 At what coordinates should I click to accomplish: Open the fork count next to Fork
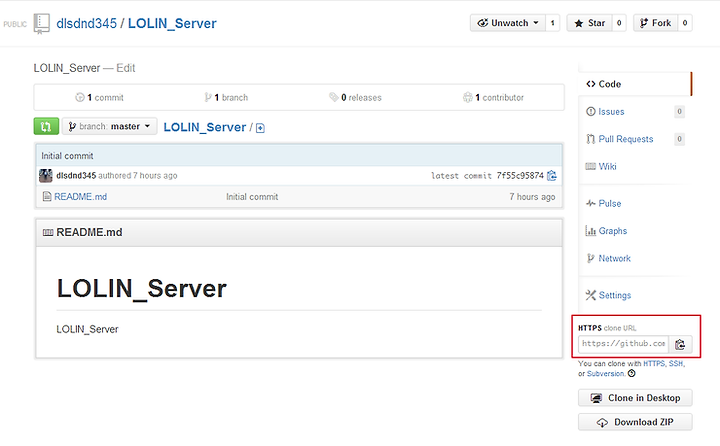click(685, 23)
